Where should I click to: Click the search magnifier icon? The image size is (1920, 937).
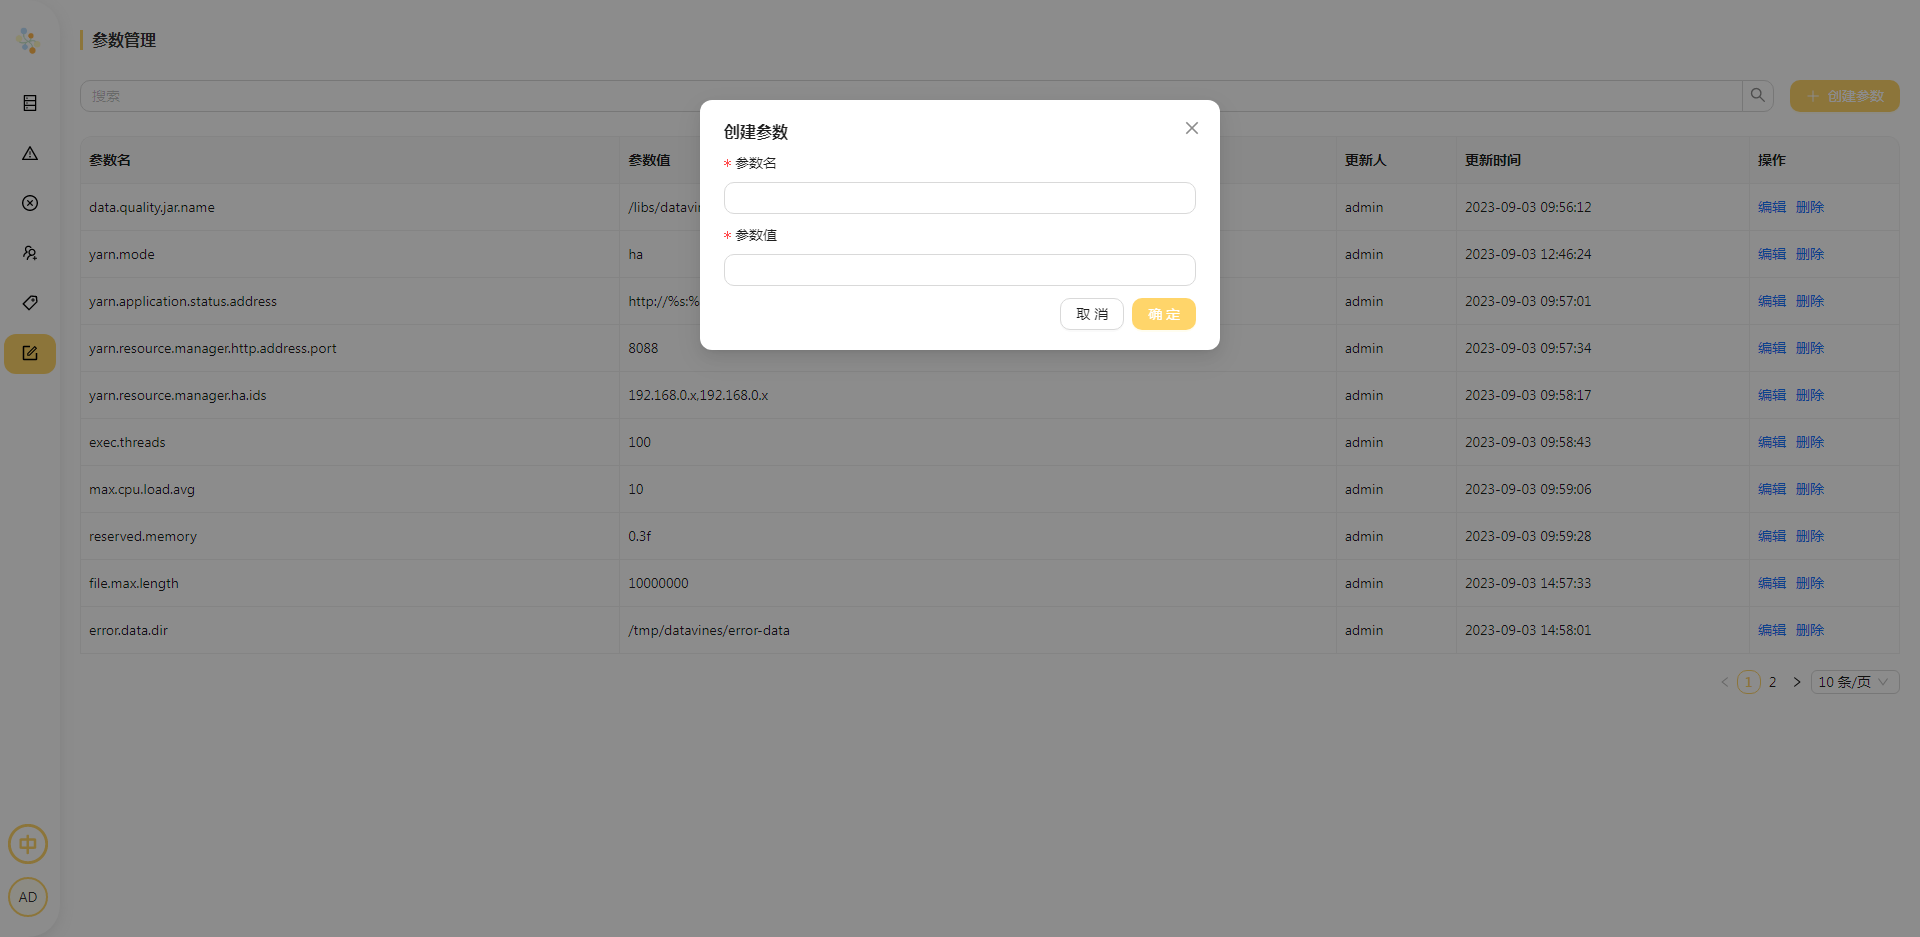coord(1758,96)
